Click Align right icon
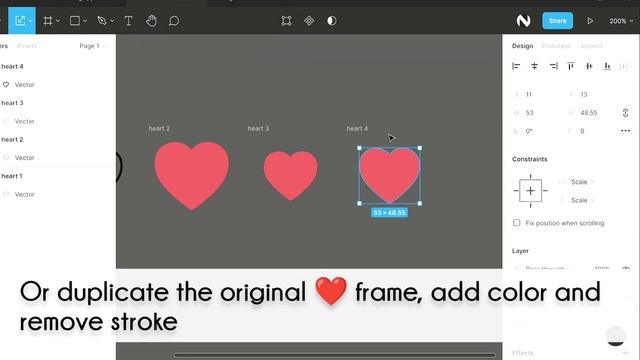Screen dimensions: 640x360 (x=553, y=66)
